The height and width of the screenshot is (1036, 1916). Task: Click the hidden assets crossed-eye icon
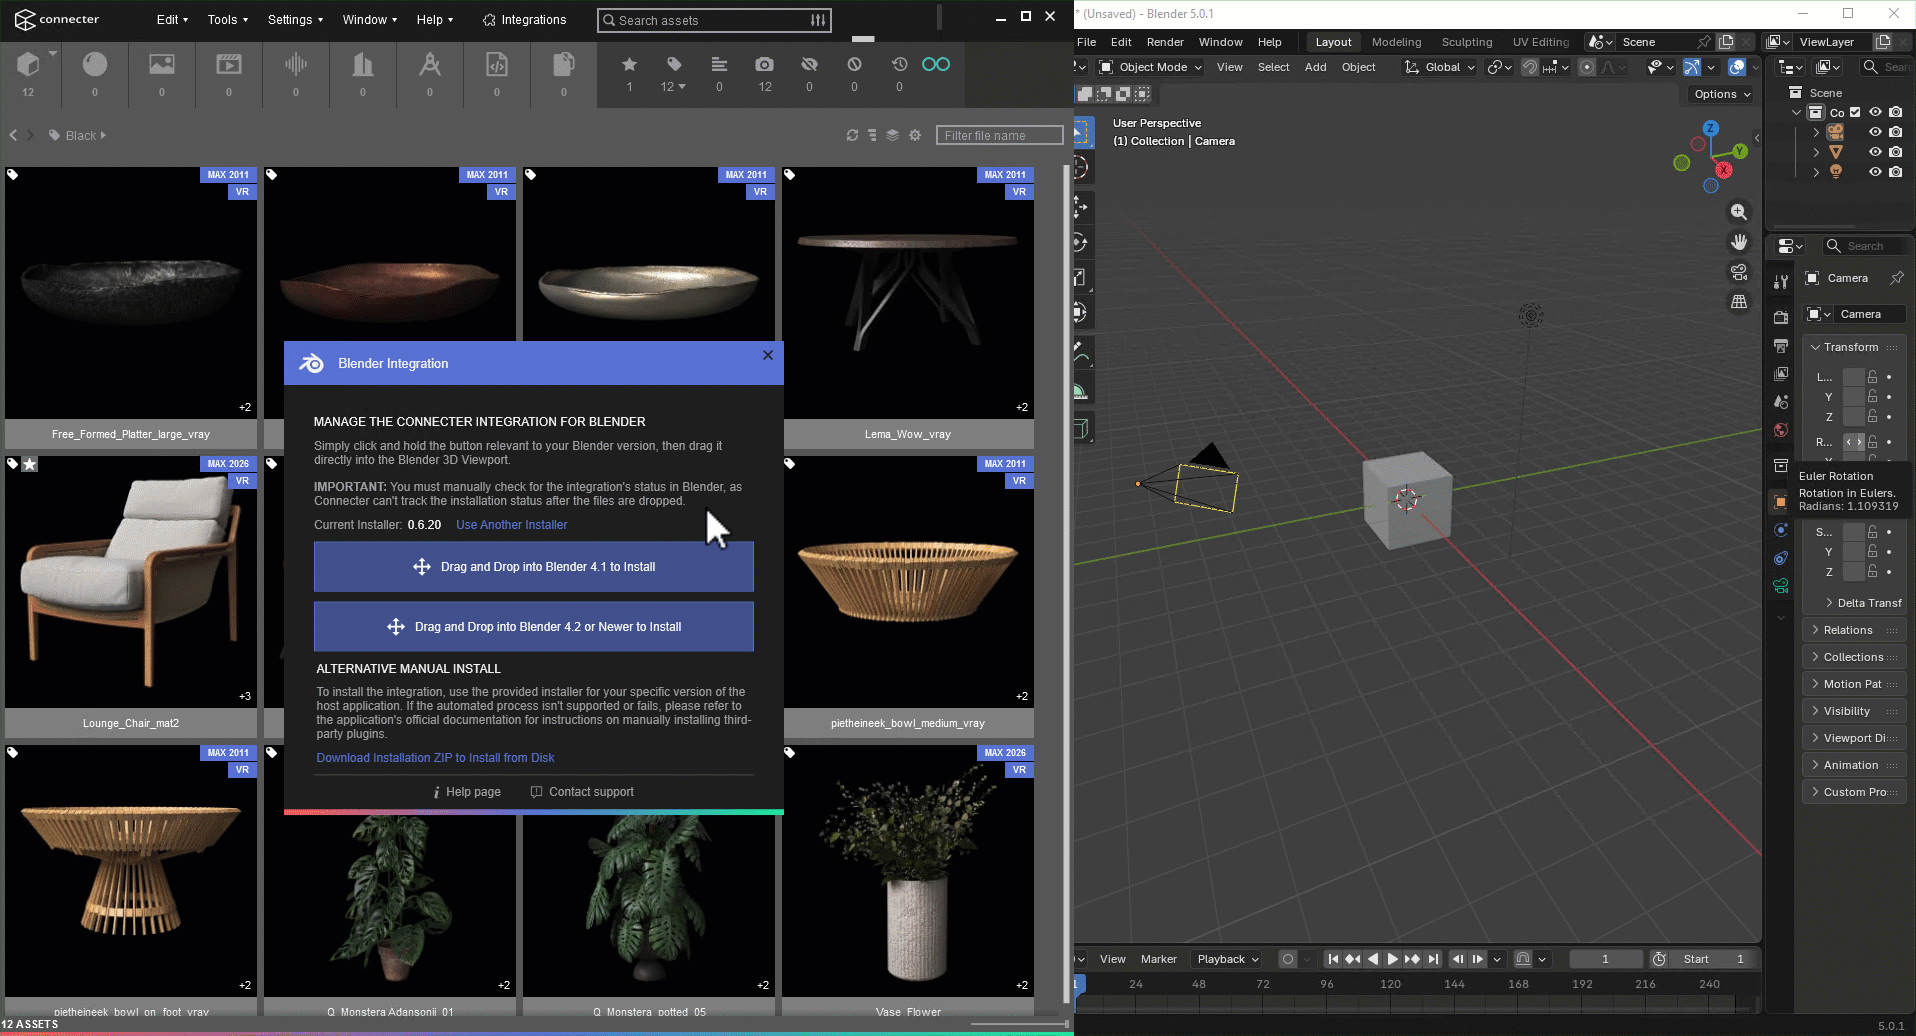click(809, 65)
